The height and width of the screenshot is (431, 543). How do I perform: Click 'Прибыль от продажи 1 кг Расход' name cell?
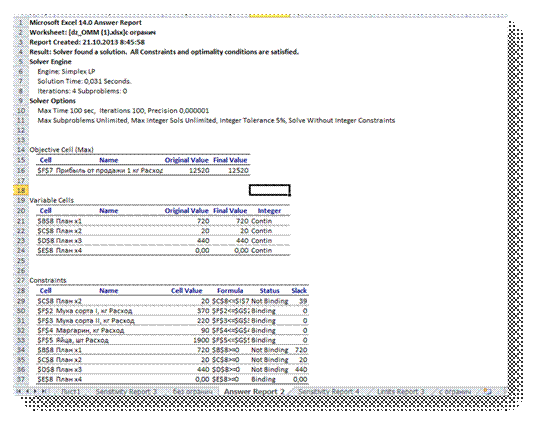[109, 170]
